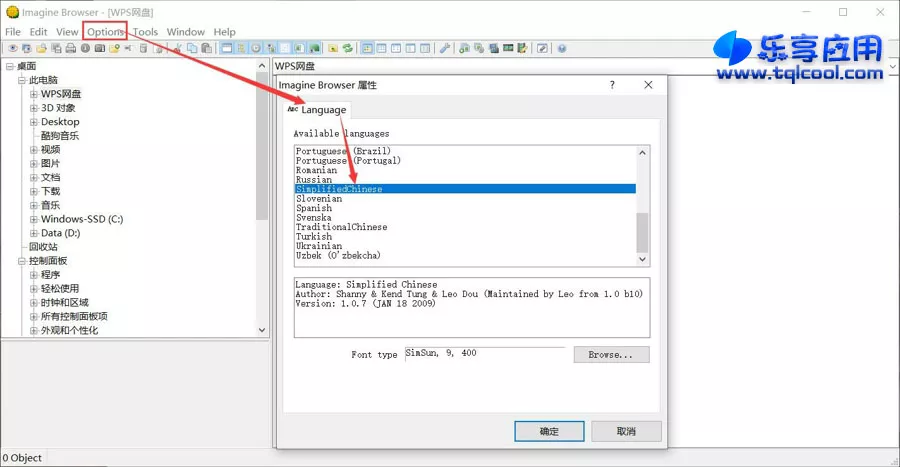Click the green Refresh arrows icon
Viewport: 900px width, 467px height.
click(x=347, y=49)
